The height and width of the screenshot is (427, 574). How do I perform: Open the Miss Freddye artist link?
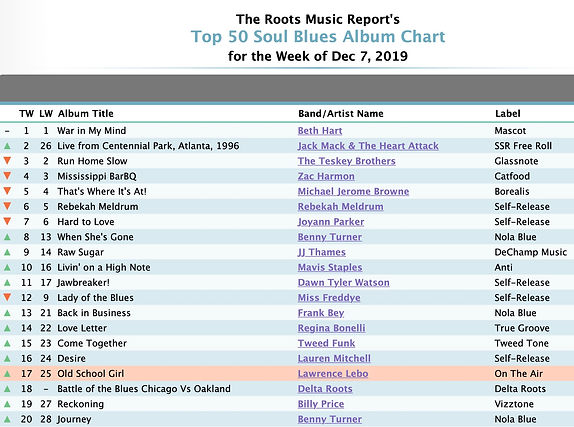[329, 298]
